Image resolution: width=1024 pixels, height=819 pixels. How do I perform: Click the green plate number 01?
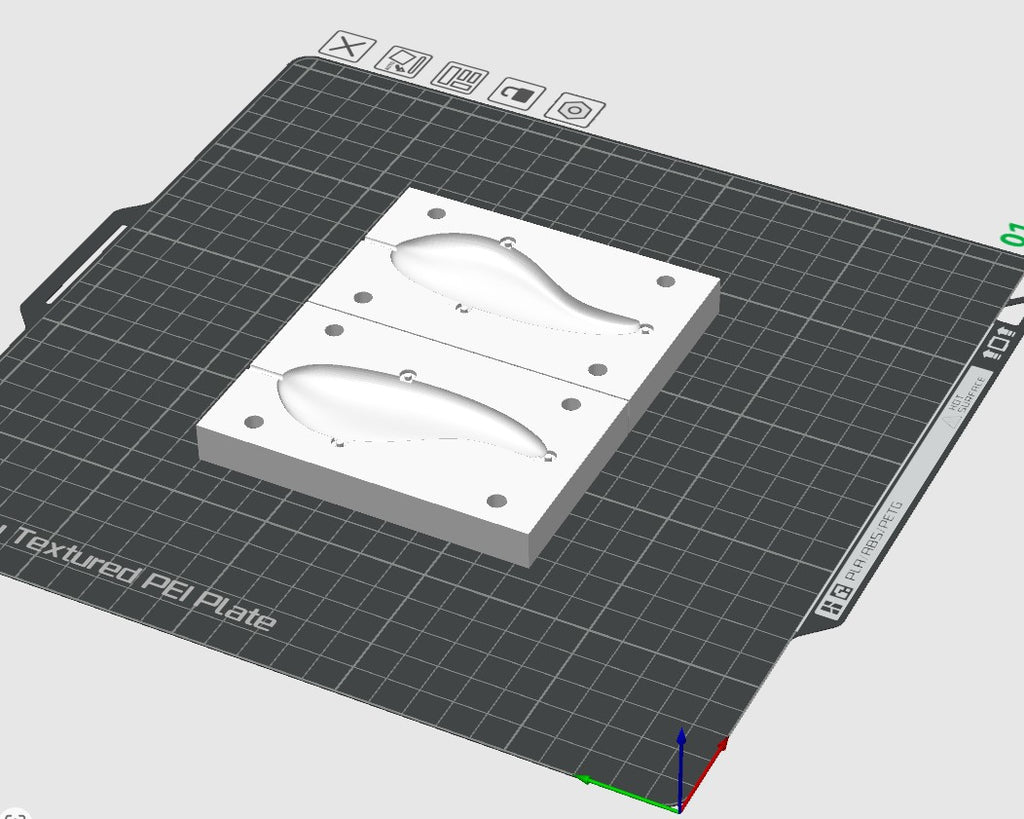pyautogui.click(x=1014, y=234)
